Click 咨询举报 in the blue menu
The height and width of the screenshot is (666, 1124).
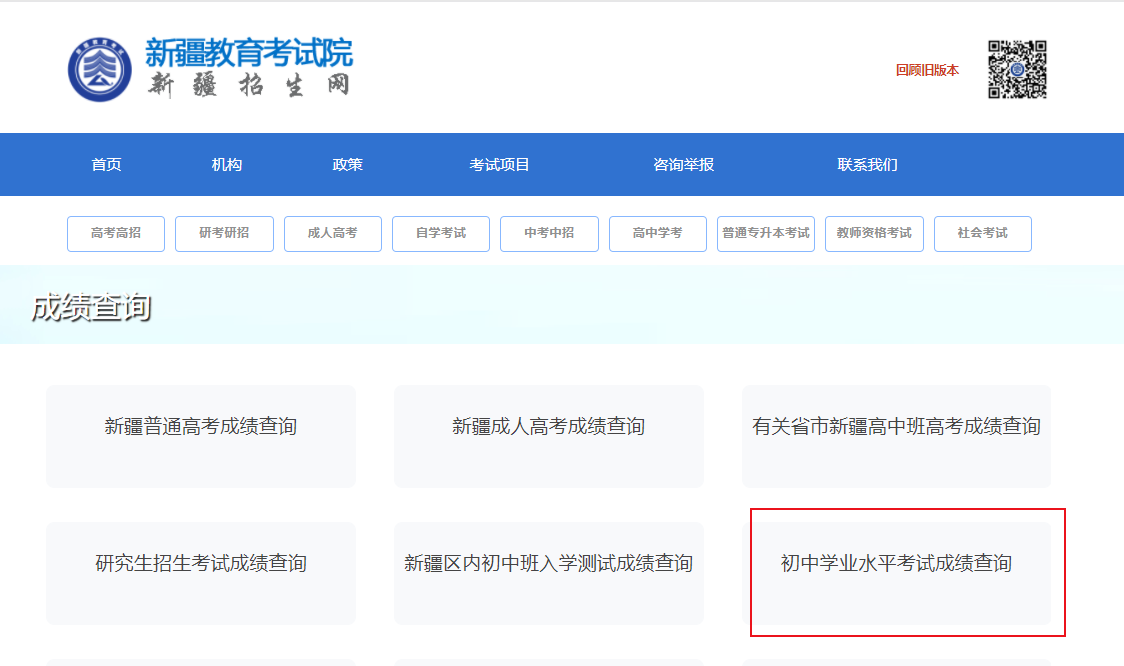(x=683, y=165)
